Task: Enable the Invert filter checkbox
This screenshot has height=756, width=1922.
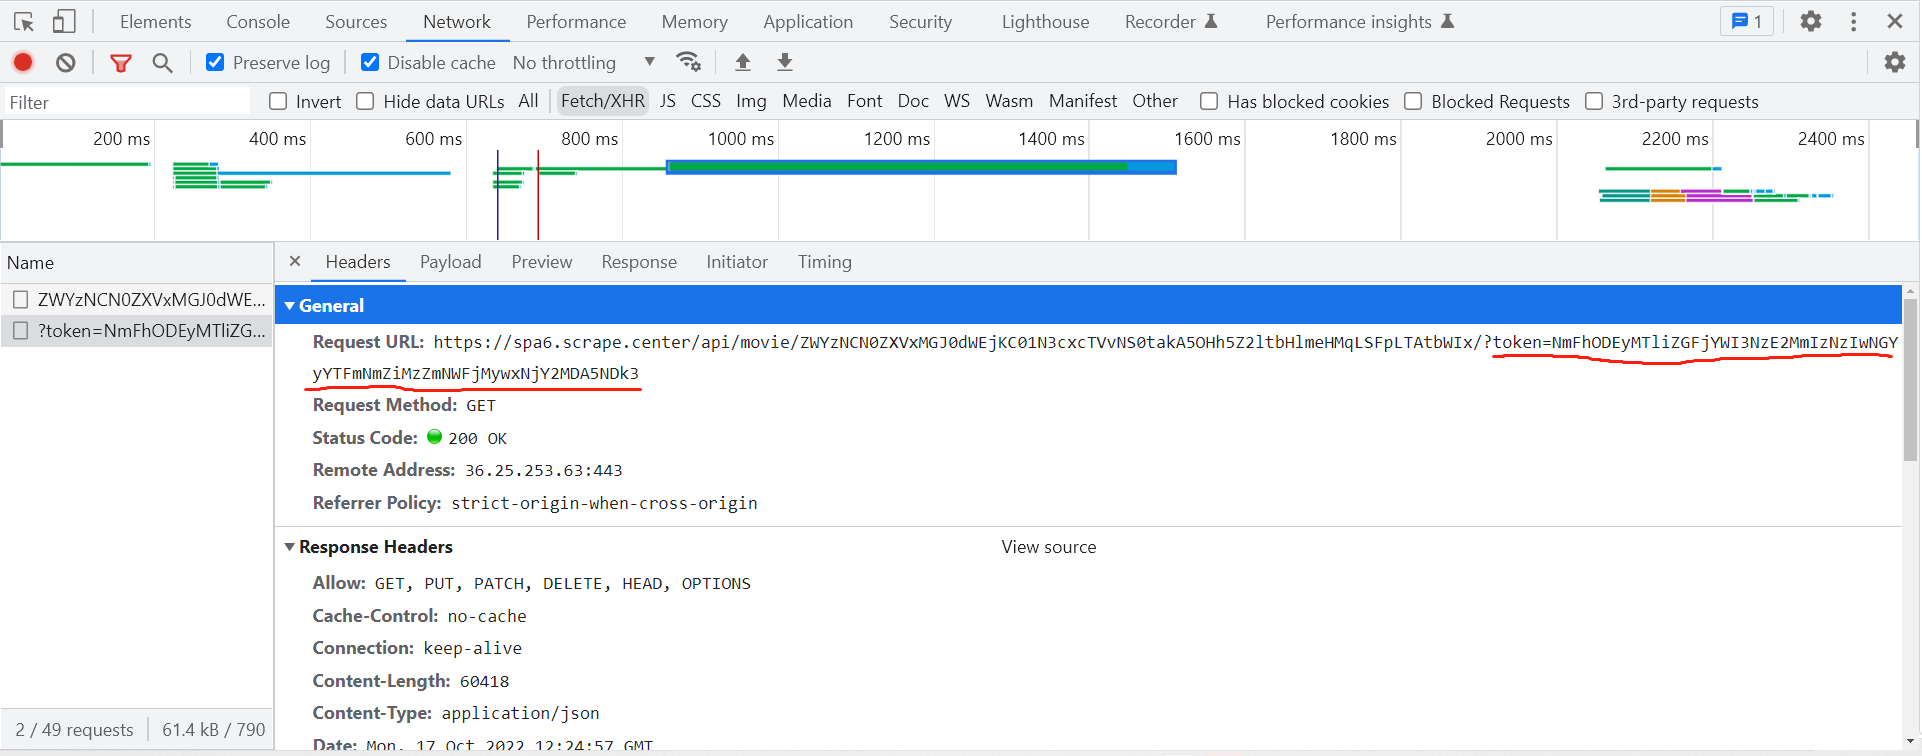Action: [278, 101]
